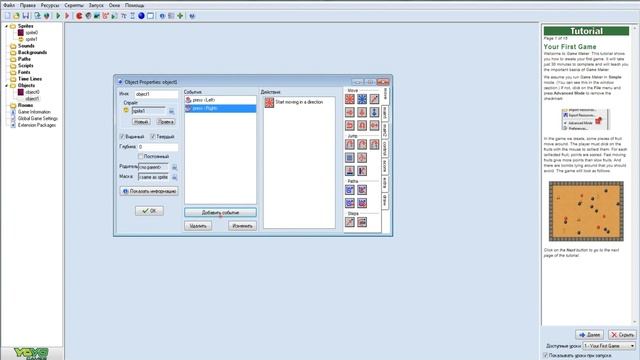Click the object name input field
Viewport: 640px width, 360px height.
point(156,94)
